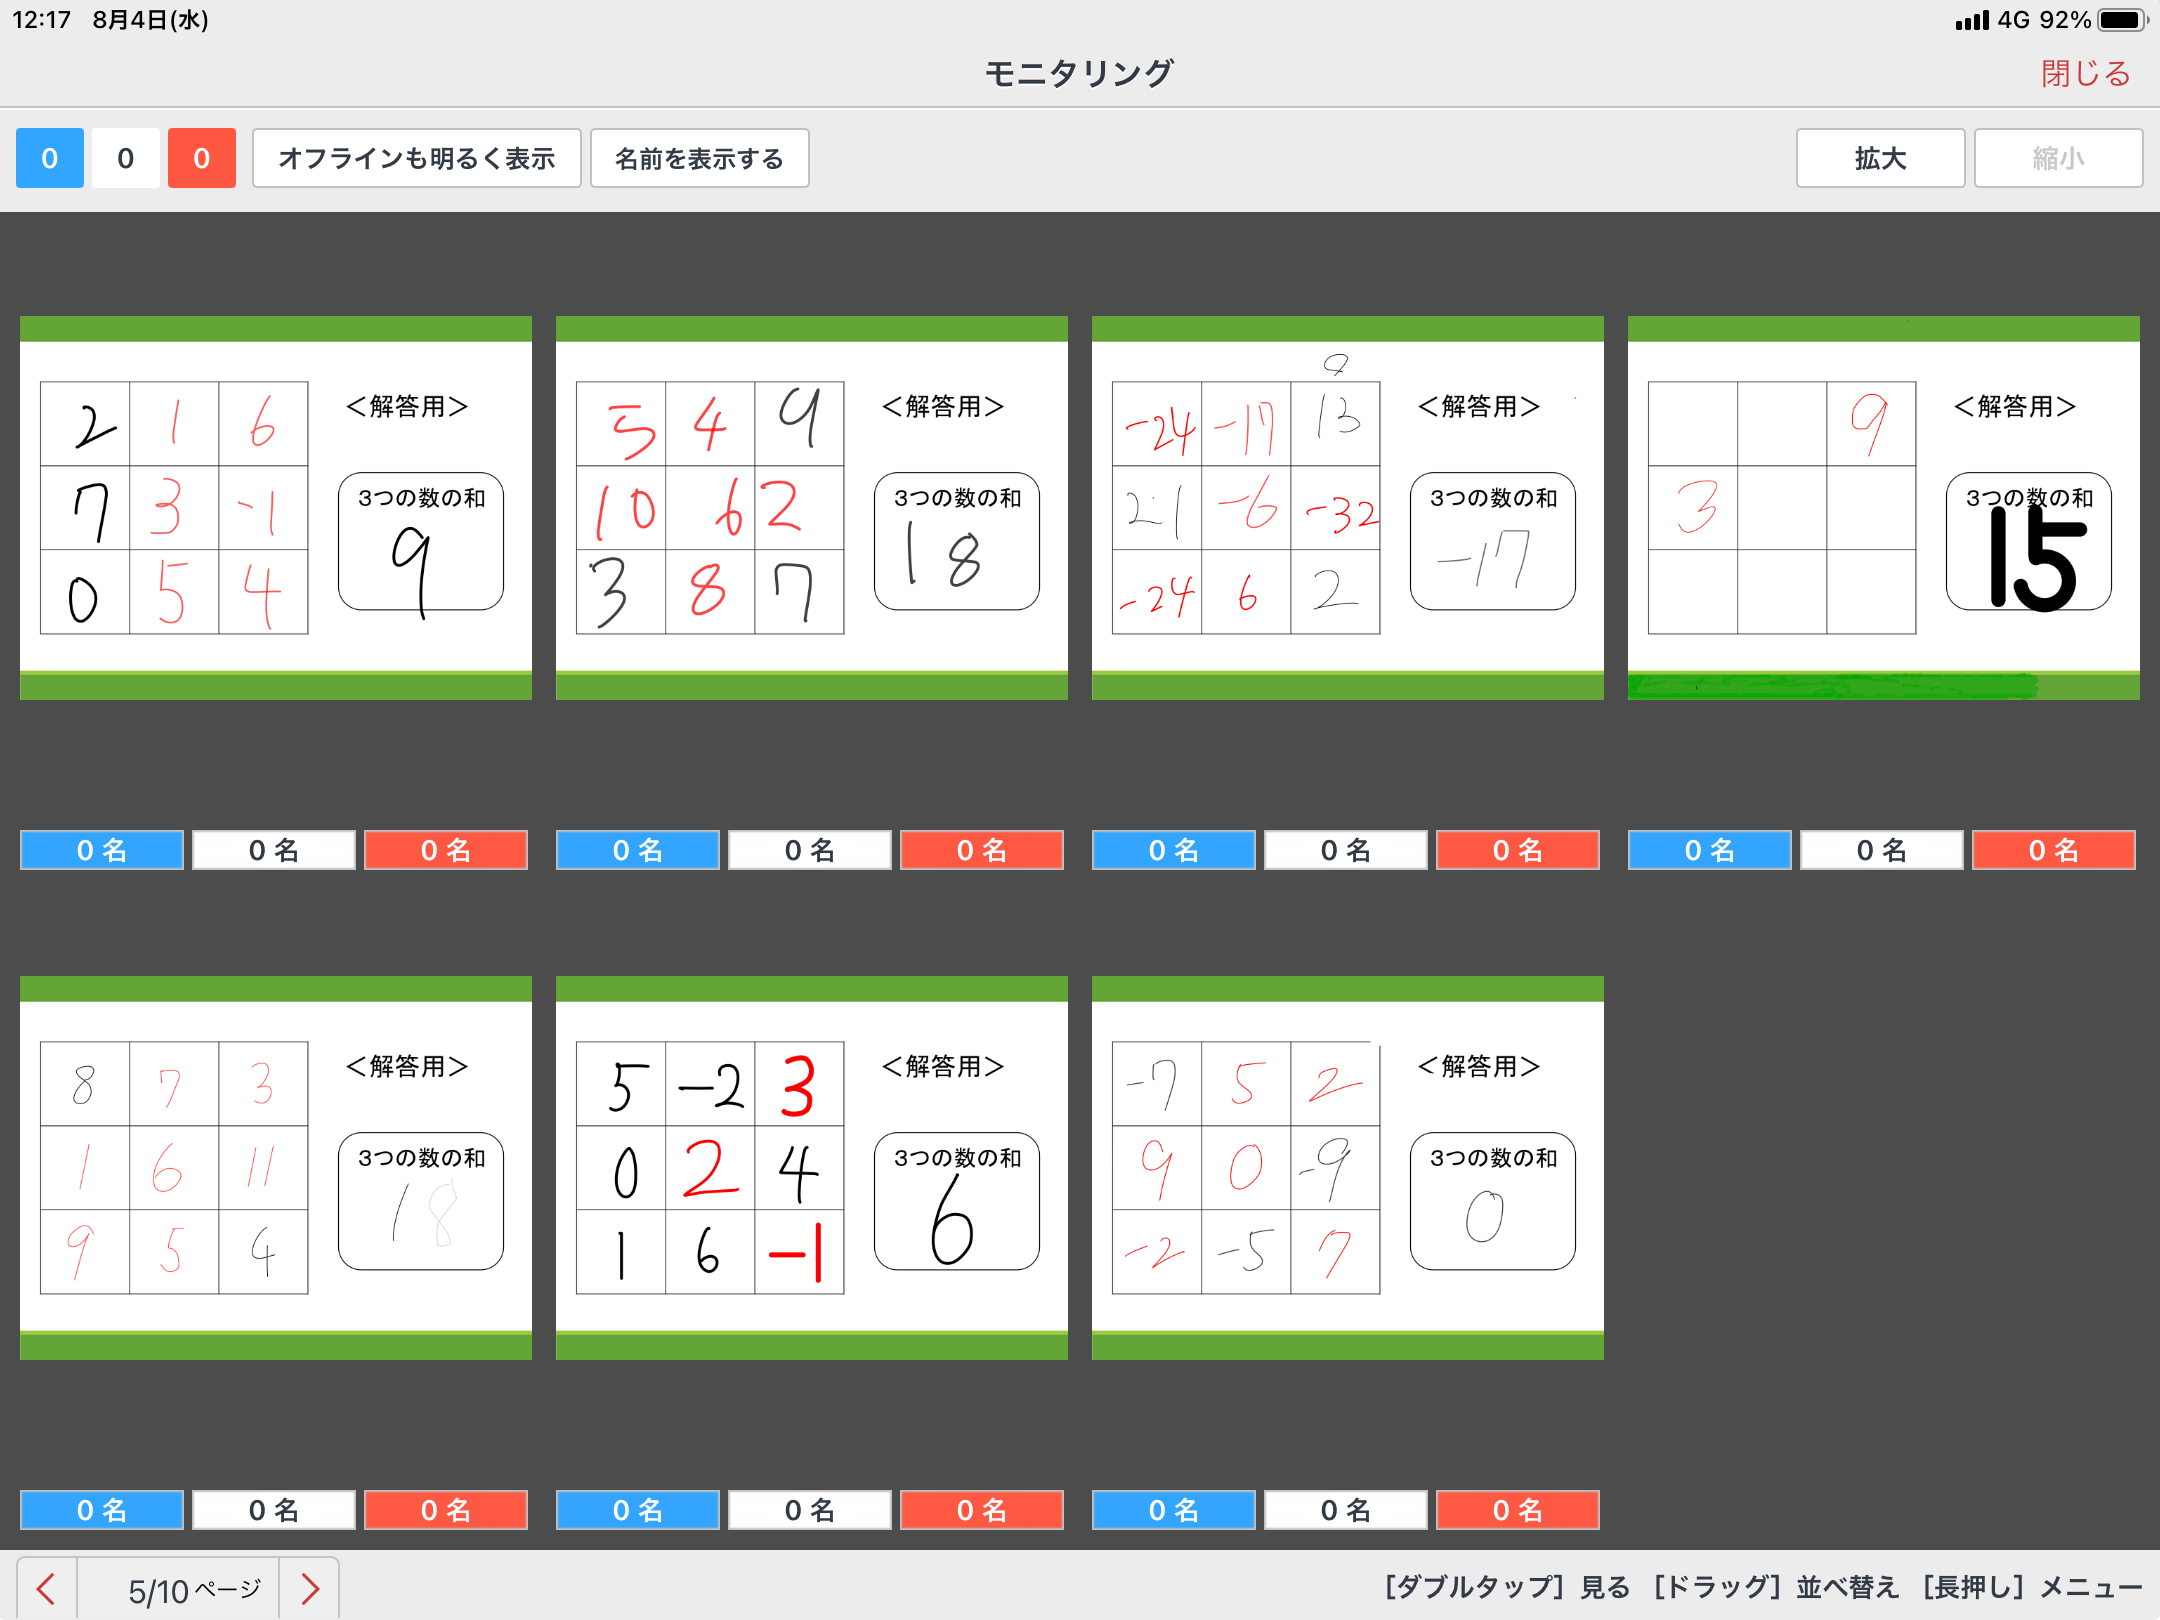The width and height of the screenshot is (2160, 1620).
Task: Select the thumbnail with sum answer 6
Action: [811, 1167]
